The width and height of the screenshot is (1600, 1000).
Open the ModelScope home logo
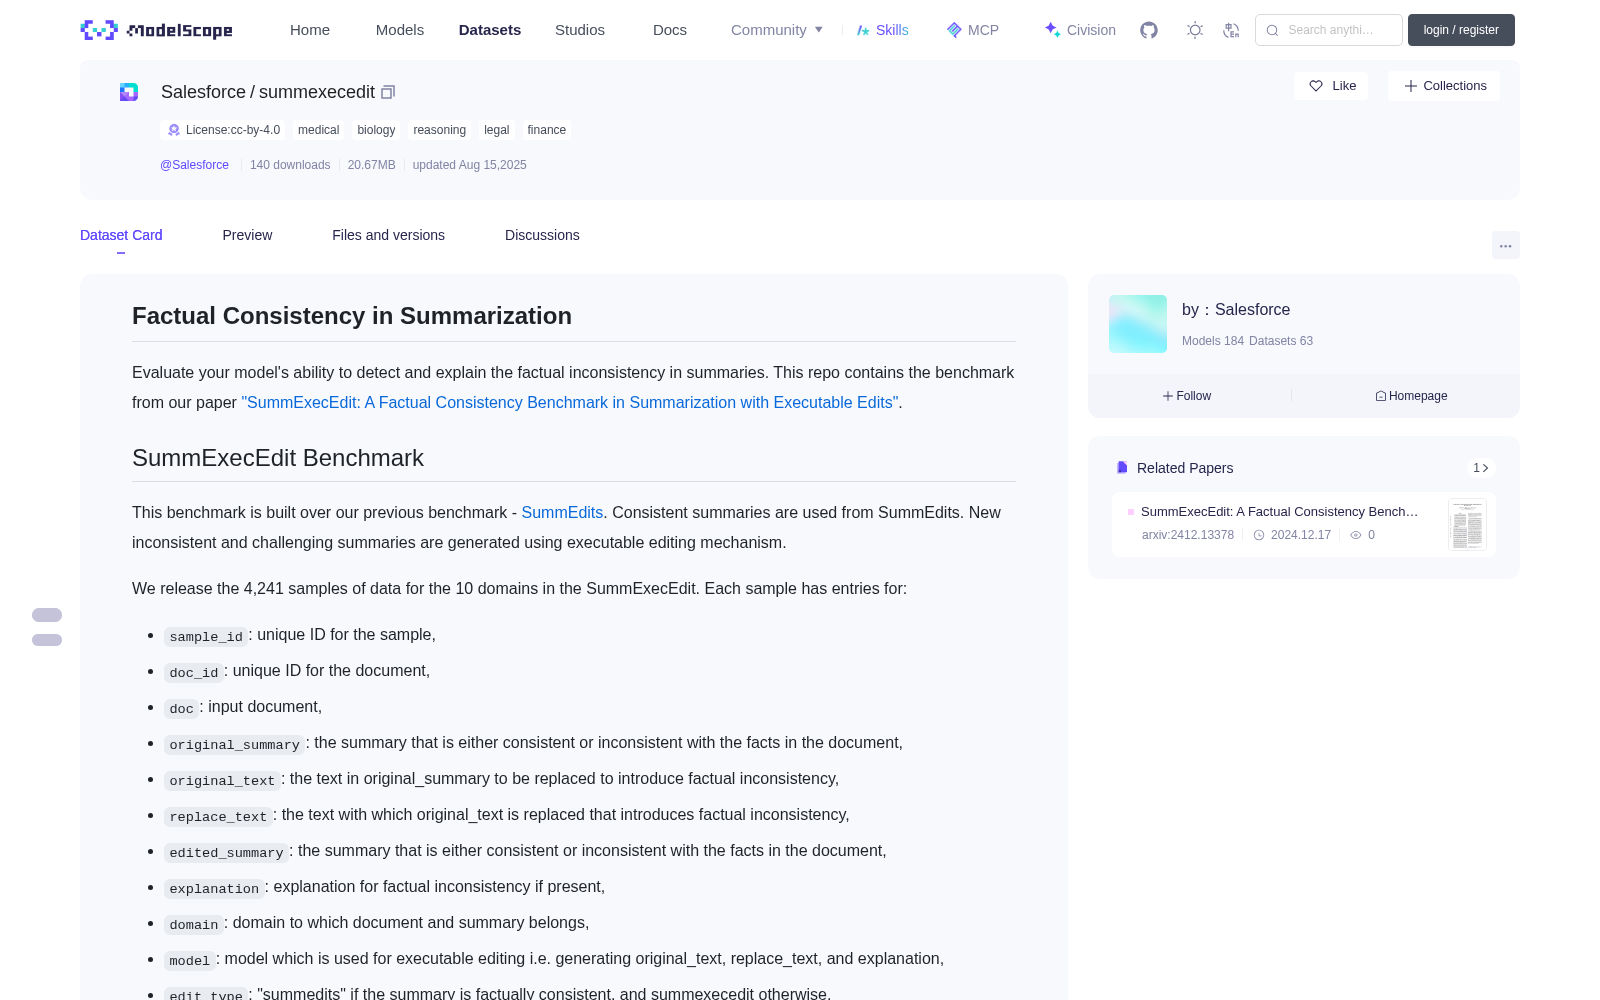[x=156, y=30]
